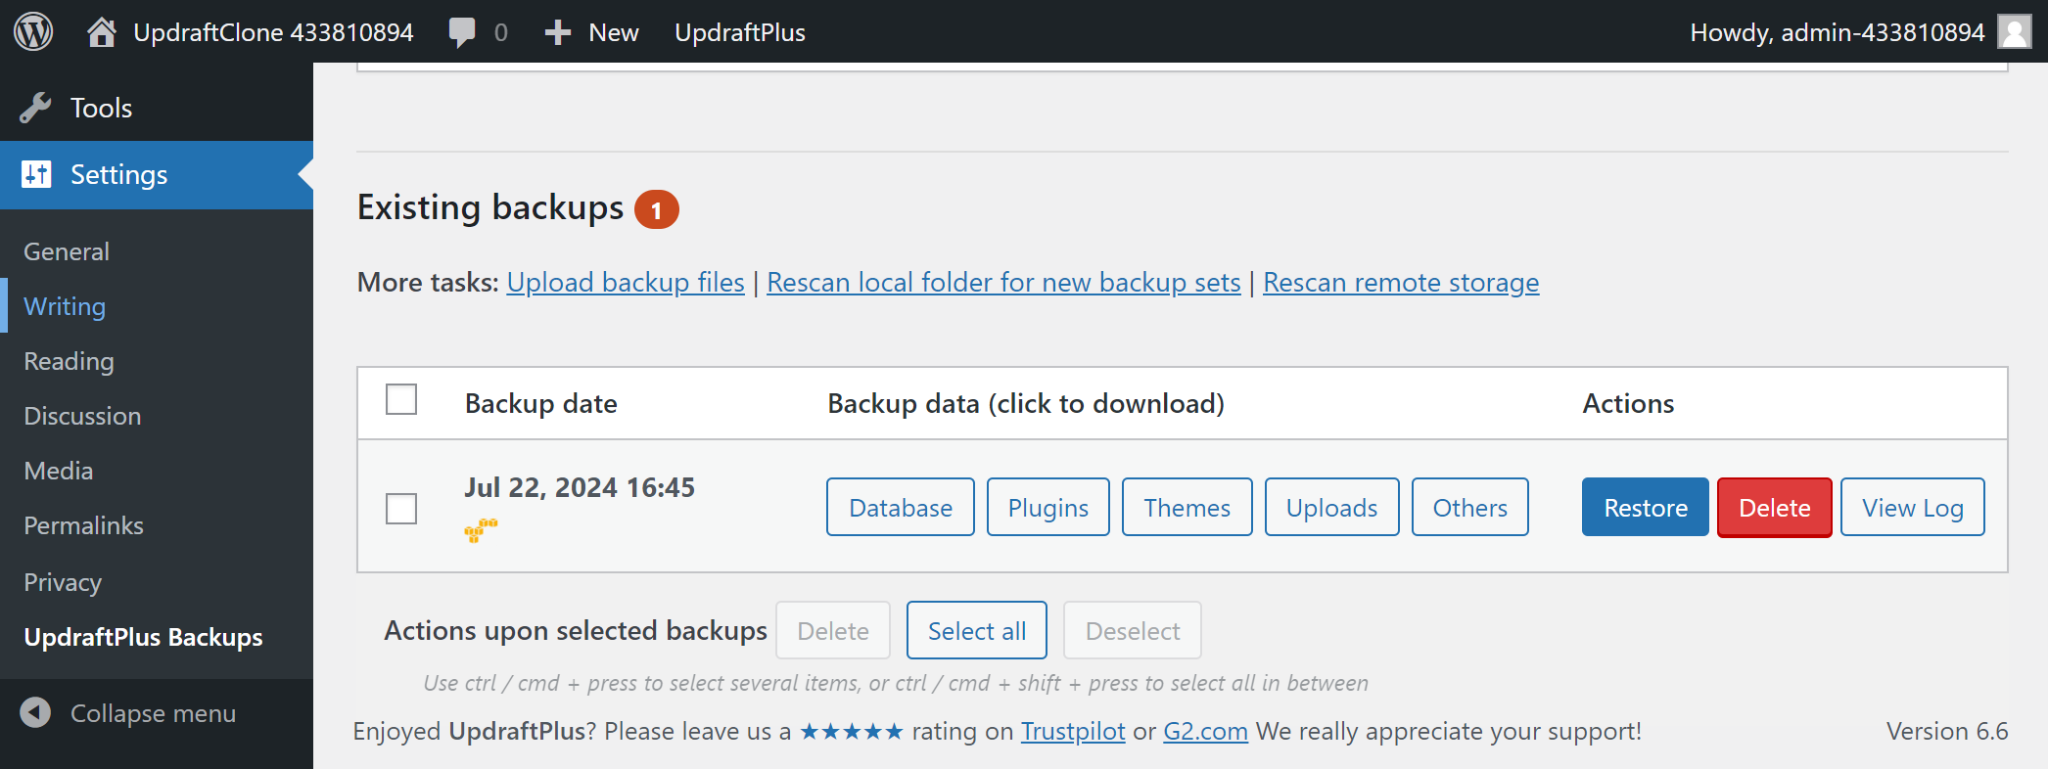2048x769 pixels.
Task: Open the UpdraftPlus admin bar menu
Action: pos(739,32)
